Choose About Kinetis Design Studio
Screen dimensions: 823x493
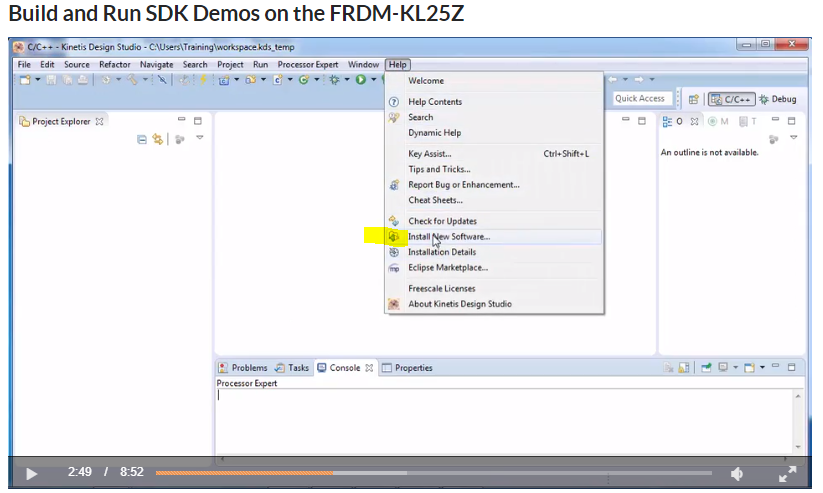click(x=494, y=304)
